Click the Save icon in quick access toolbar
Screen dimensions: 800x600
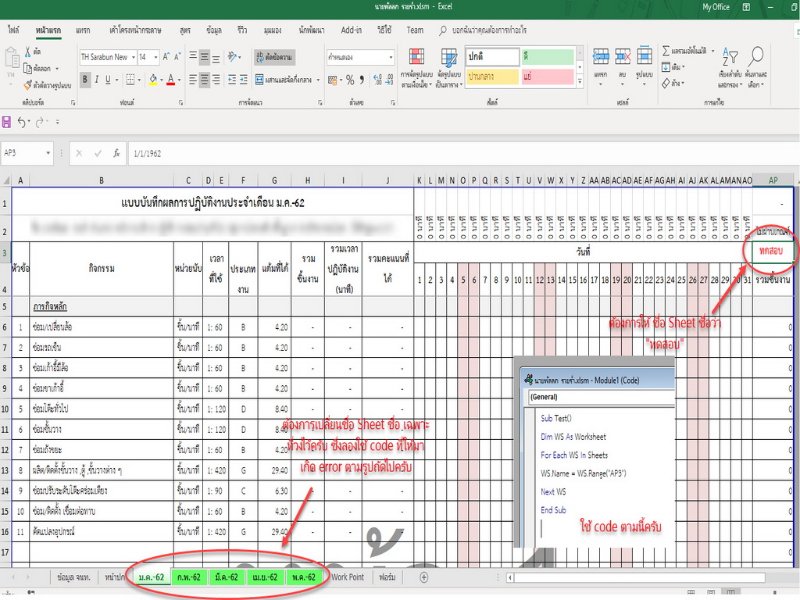pyautogui.click(x=8, y=121)
